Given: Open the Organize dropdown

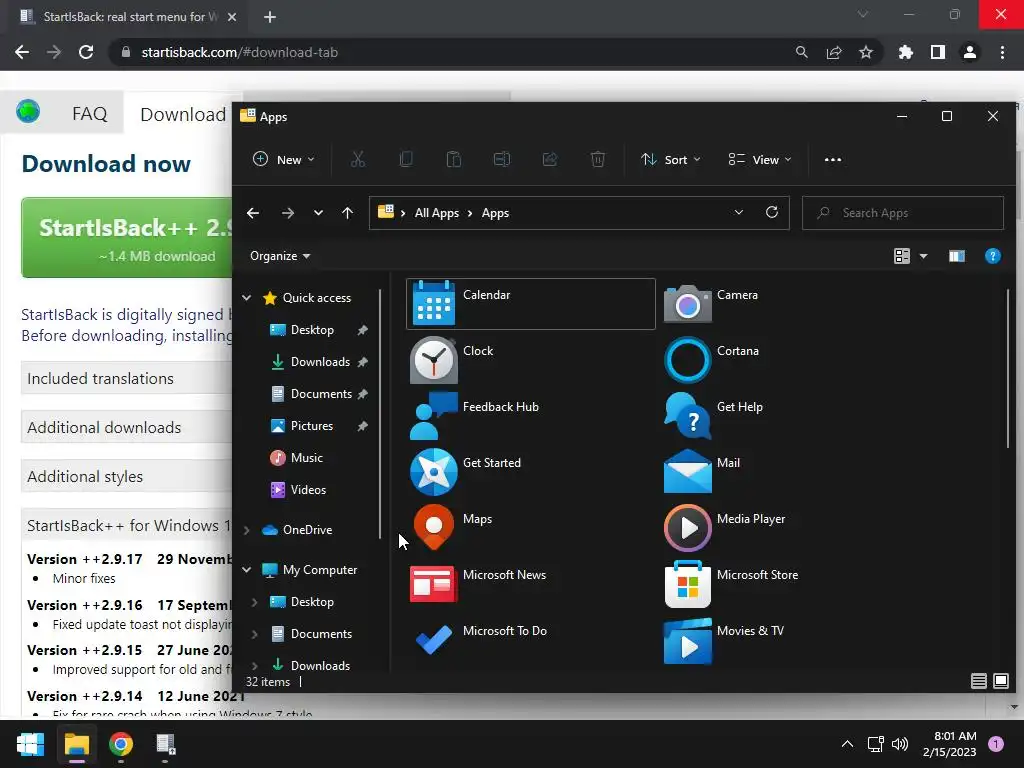Looking at the screenshot, I should click(x=280, y=256).
